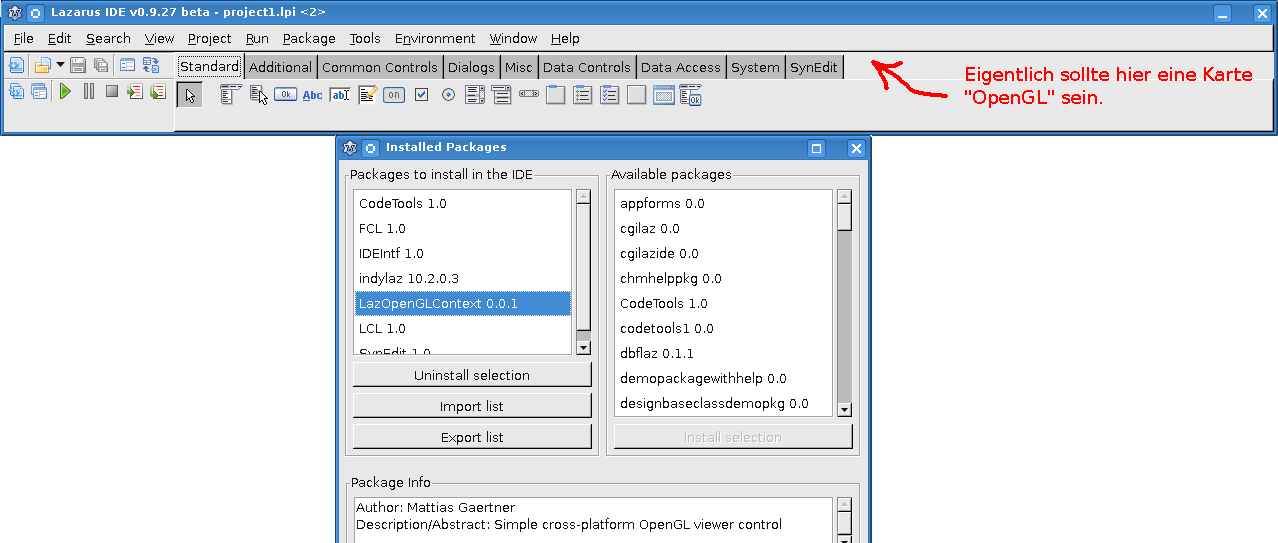Click the Export list button
The image size is (1278, 543).
[x=472, y=437]
